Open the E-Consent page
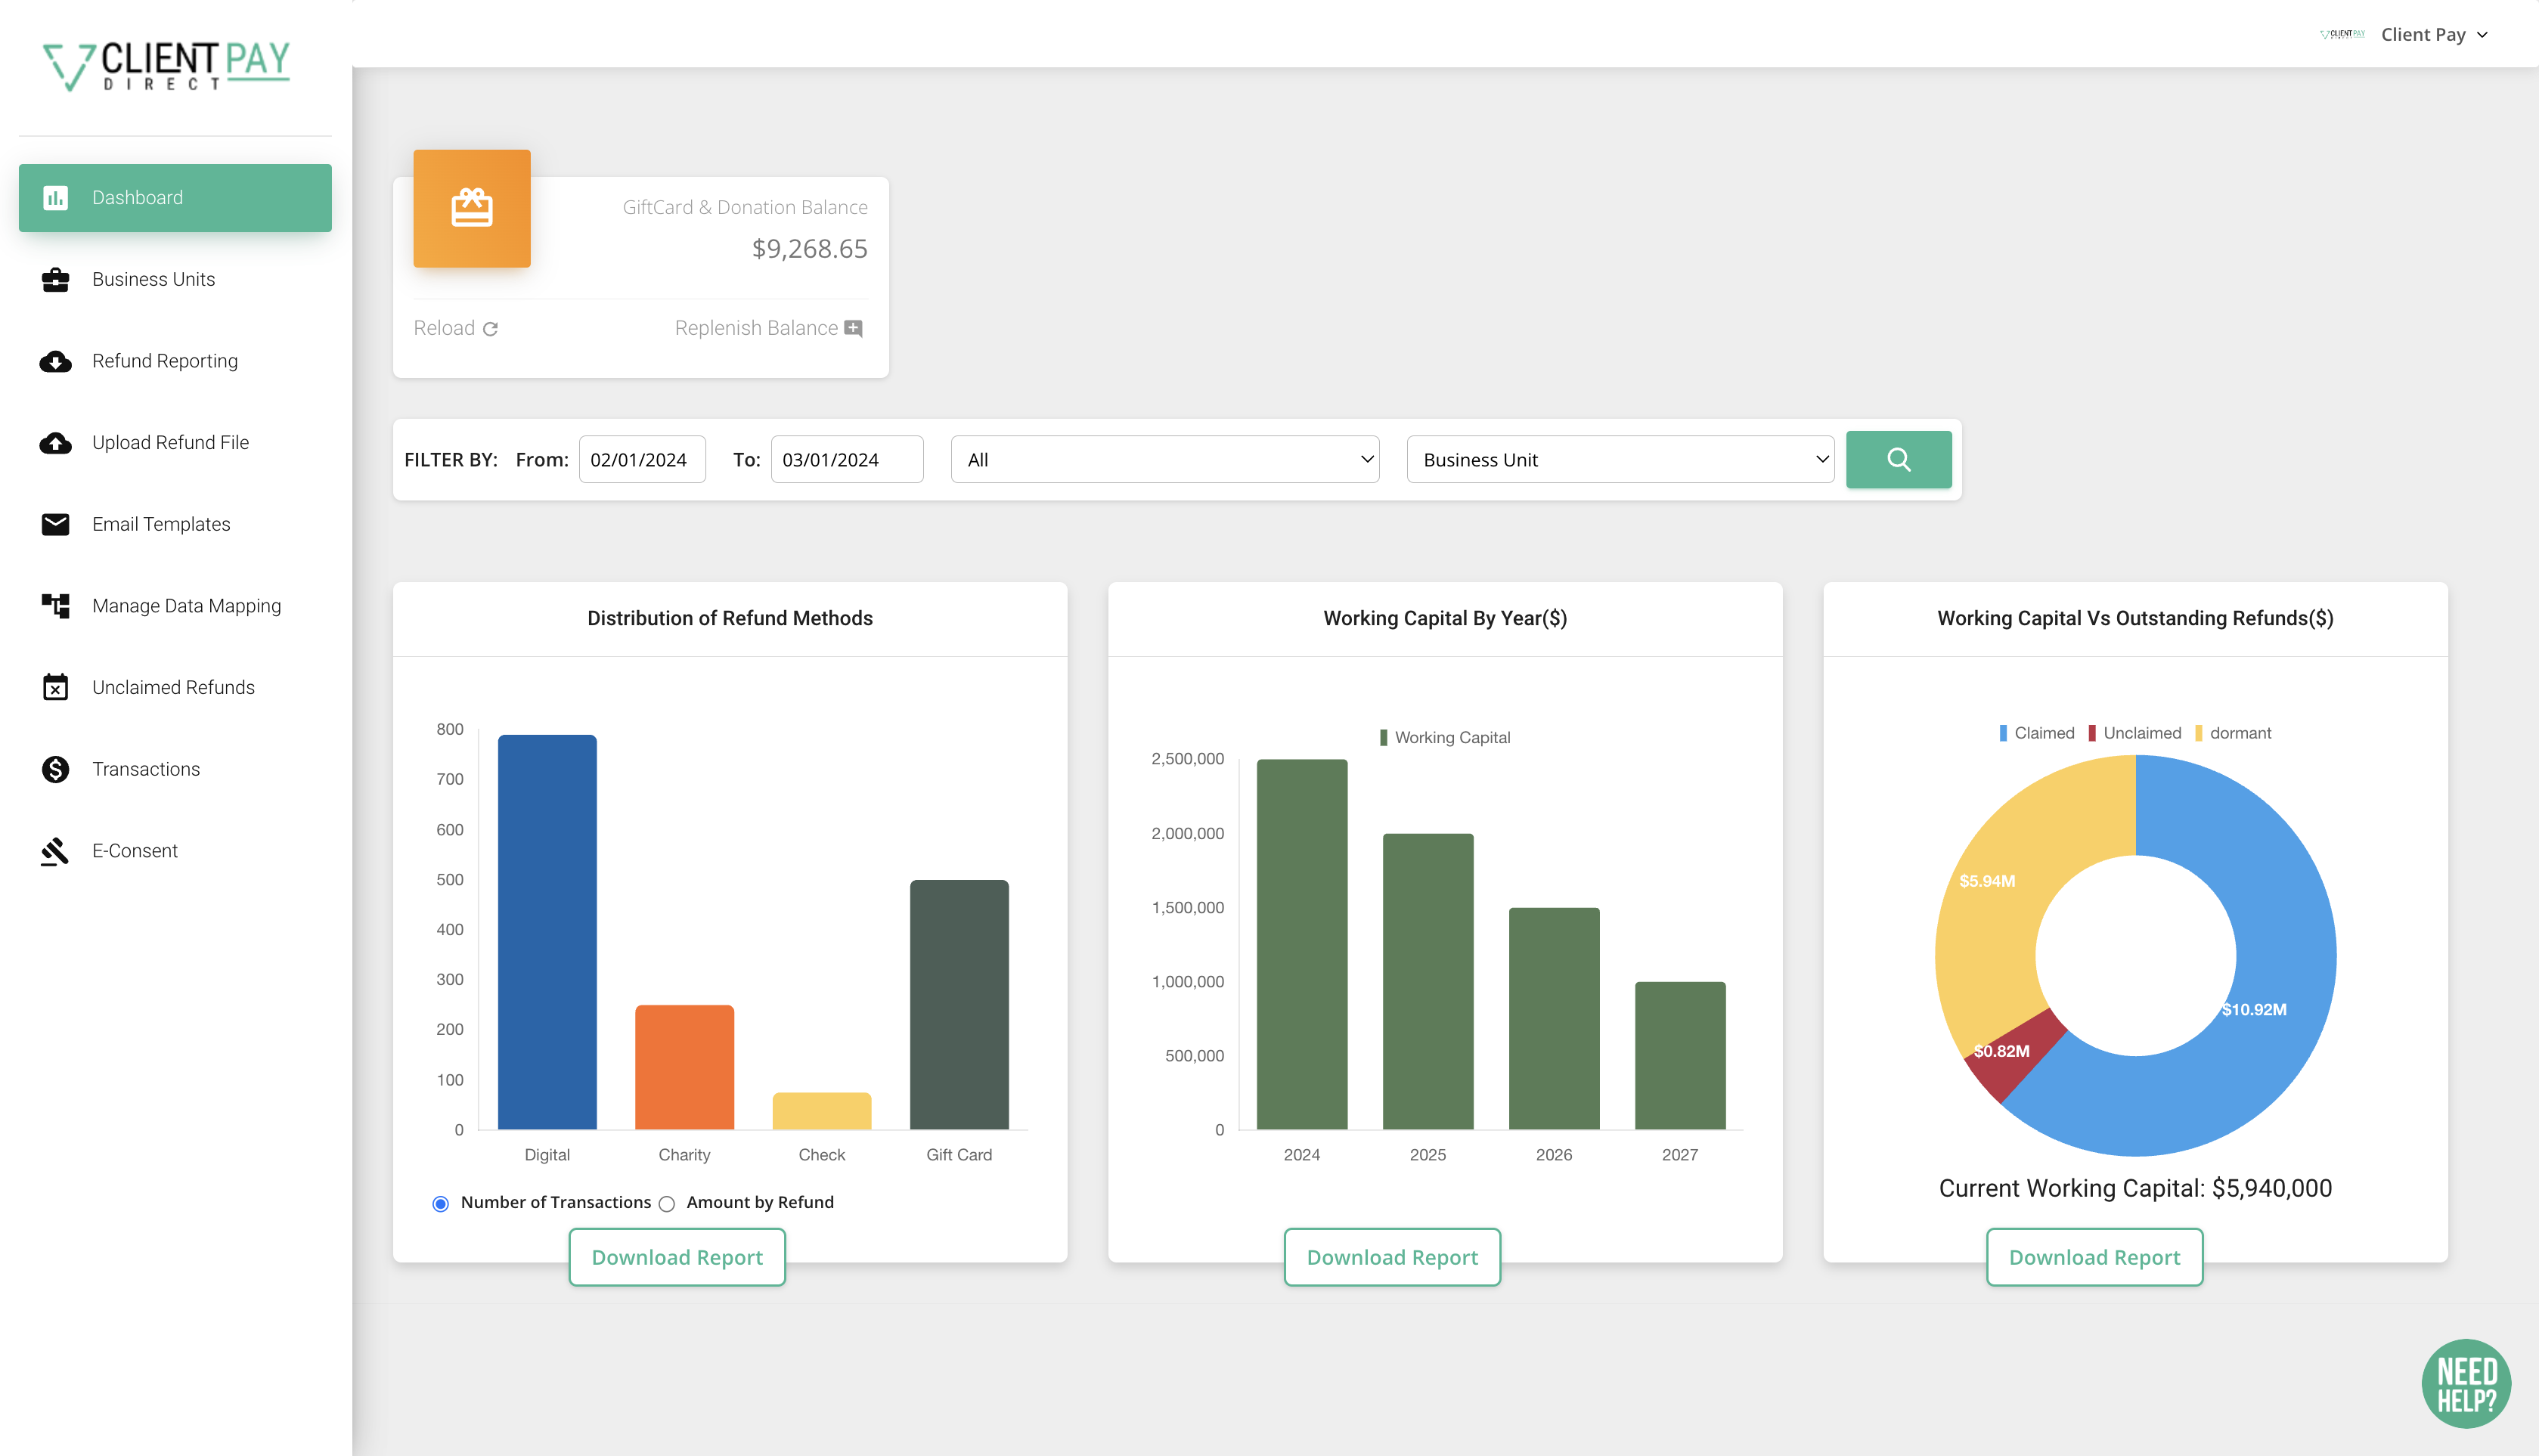Screen dimensions: 2539x1456 coord(175,851)
